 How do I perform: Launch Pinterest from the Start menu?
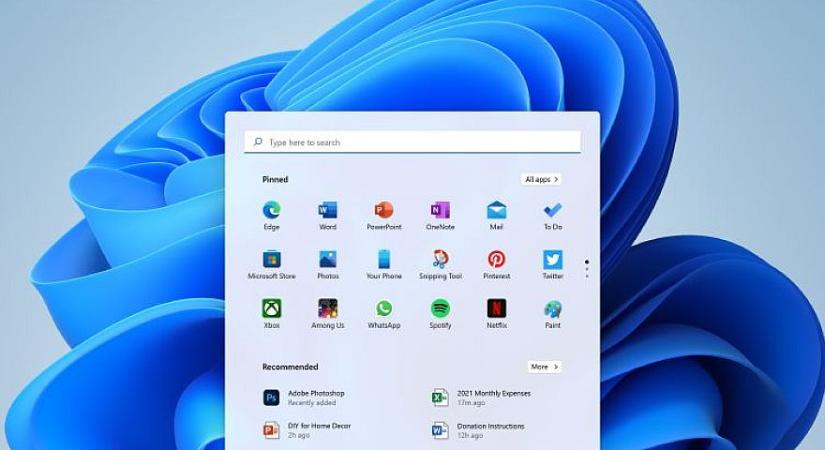(496, 259)
